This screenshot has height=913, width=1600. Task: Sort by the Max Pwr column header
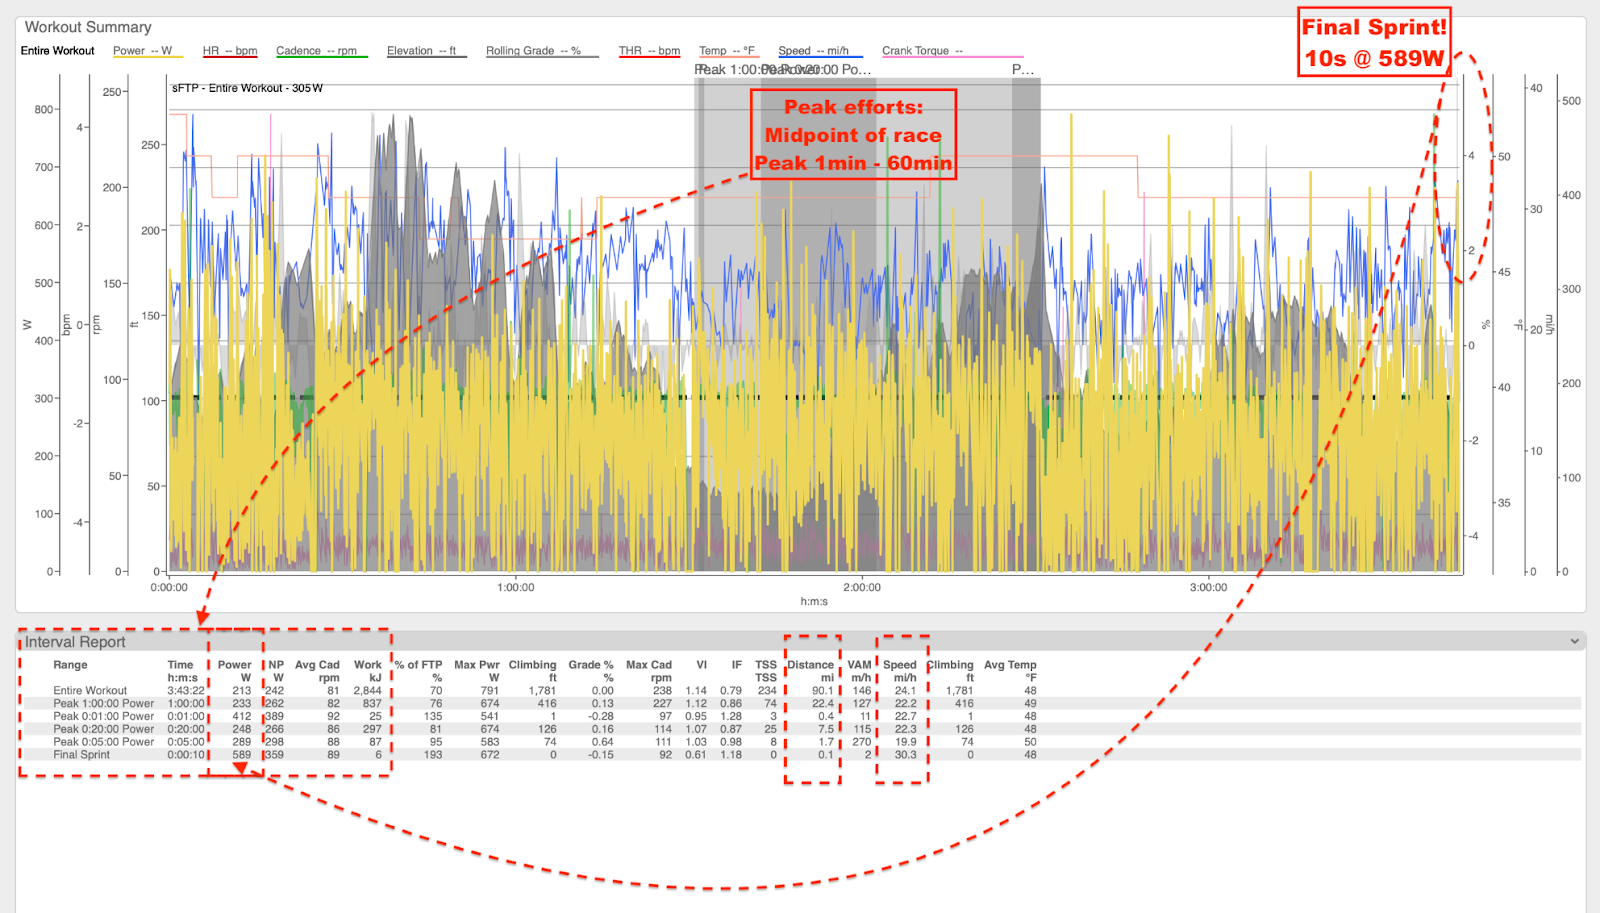476,665
